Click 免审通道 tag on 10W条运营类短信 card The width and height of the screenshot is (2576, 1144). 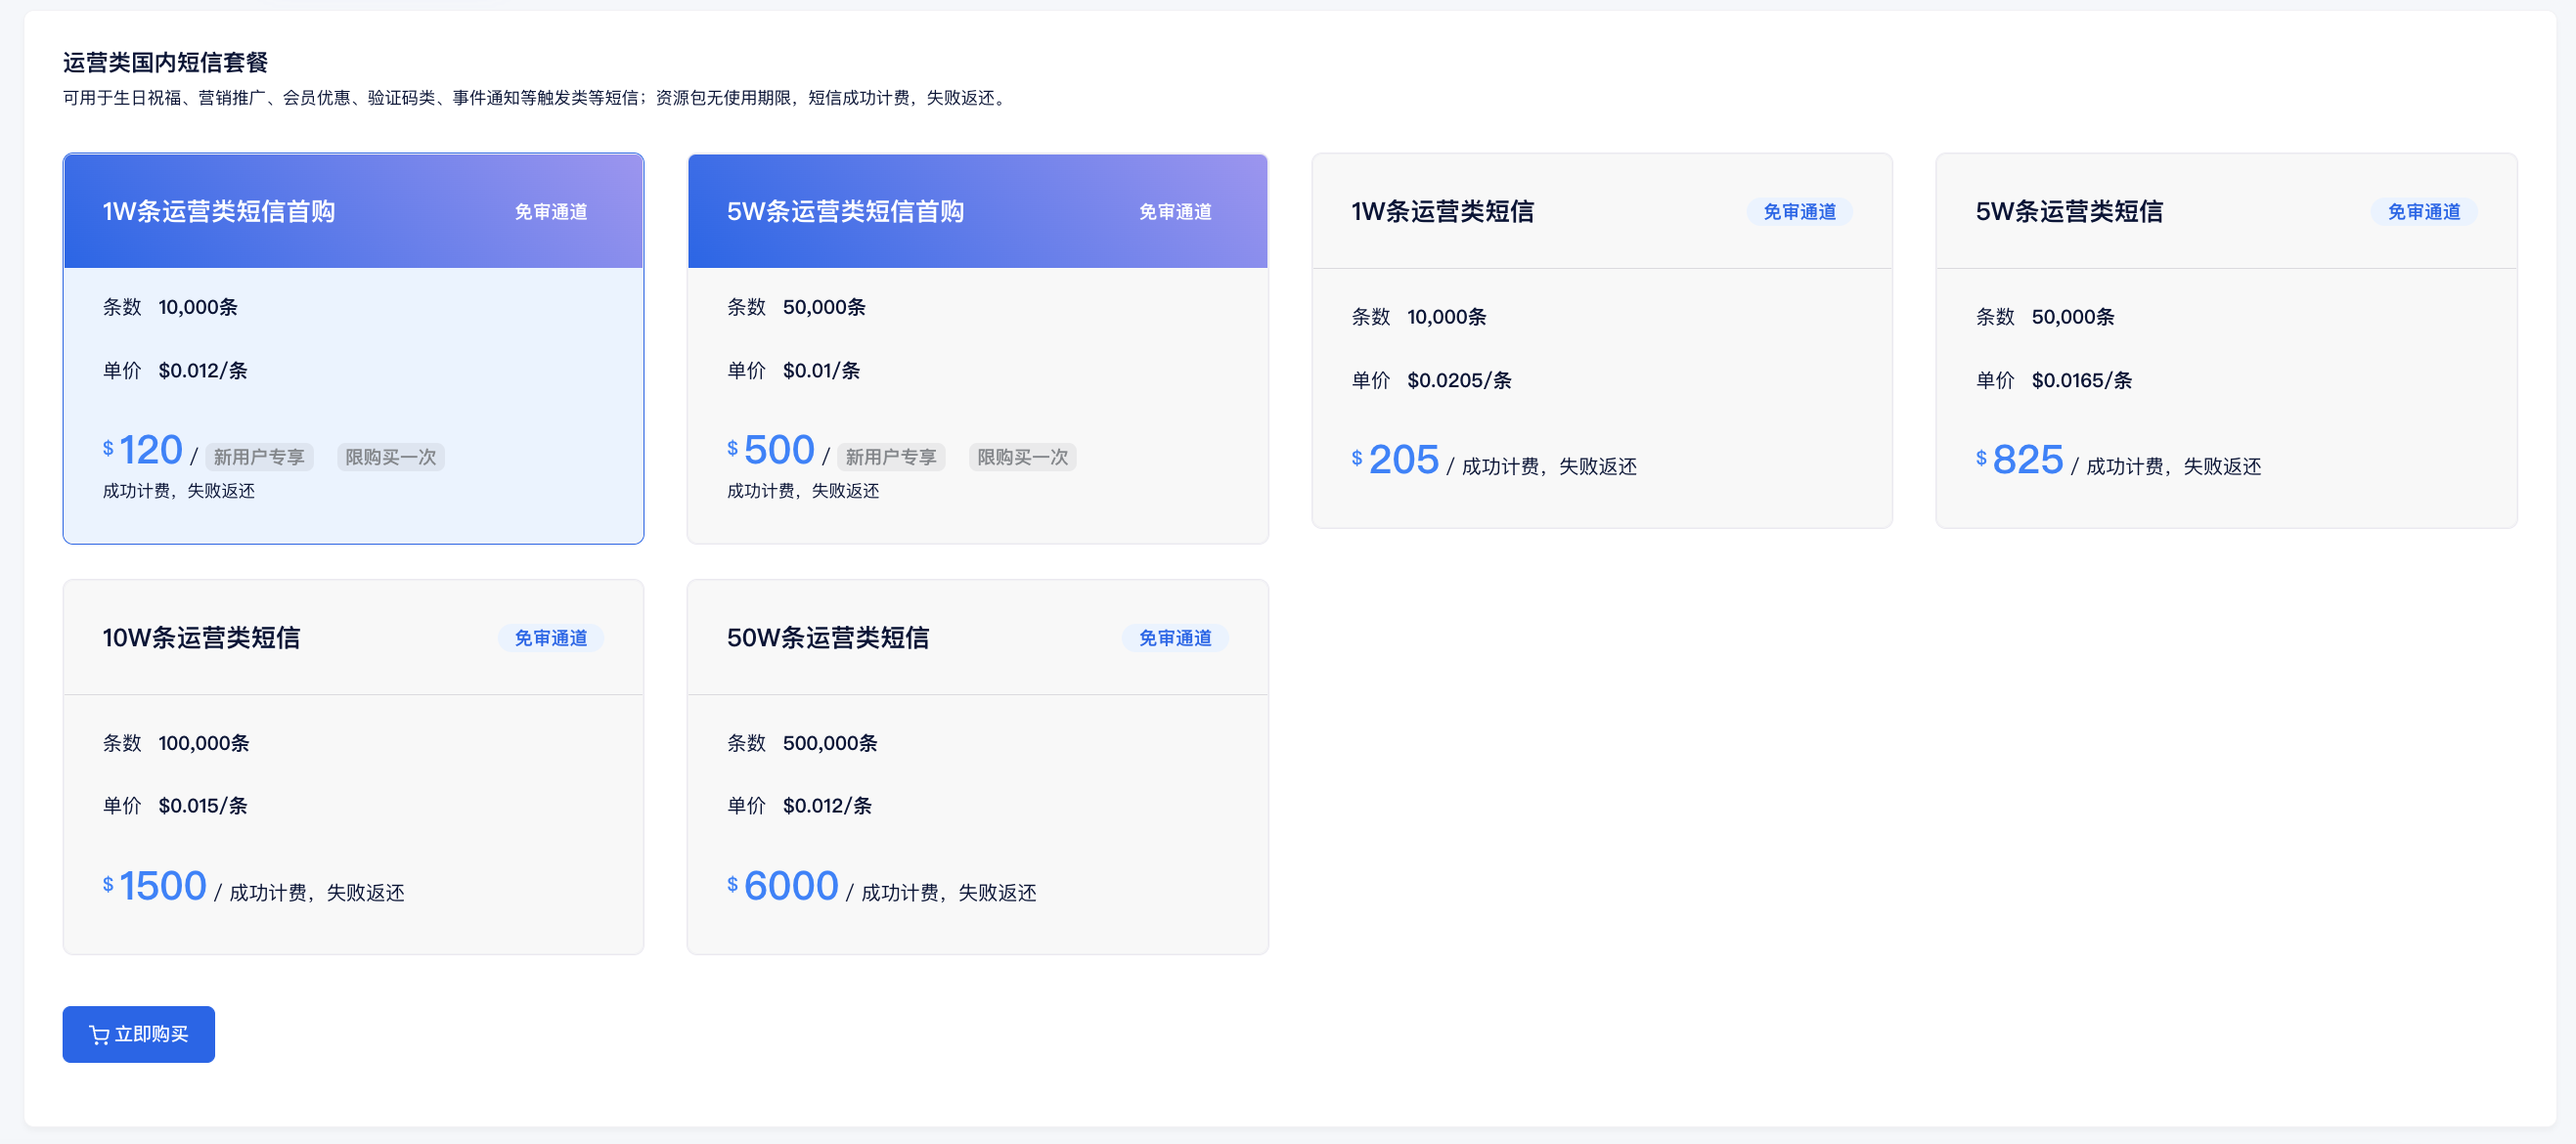[x=551, y=638]
